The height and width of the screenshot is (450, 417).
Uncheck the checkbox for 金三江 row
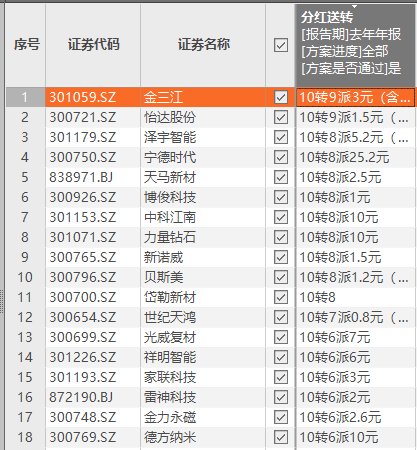(281, 97)
